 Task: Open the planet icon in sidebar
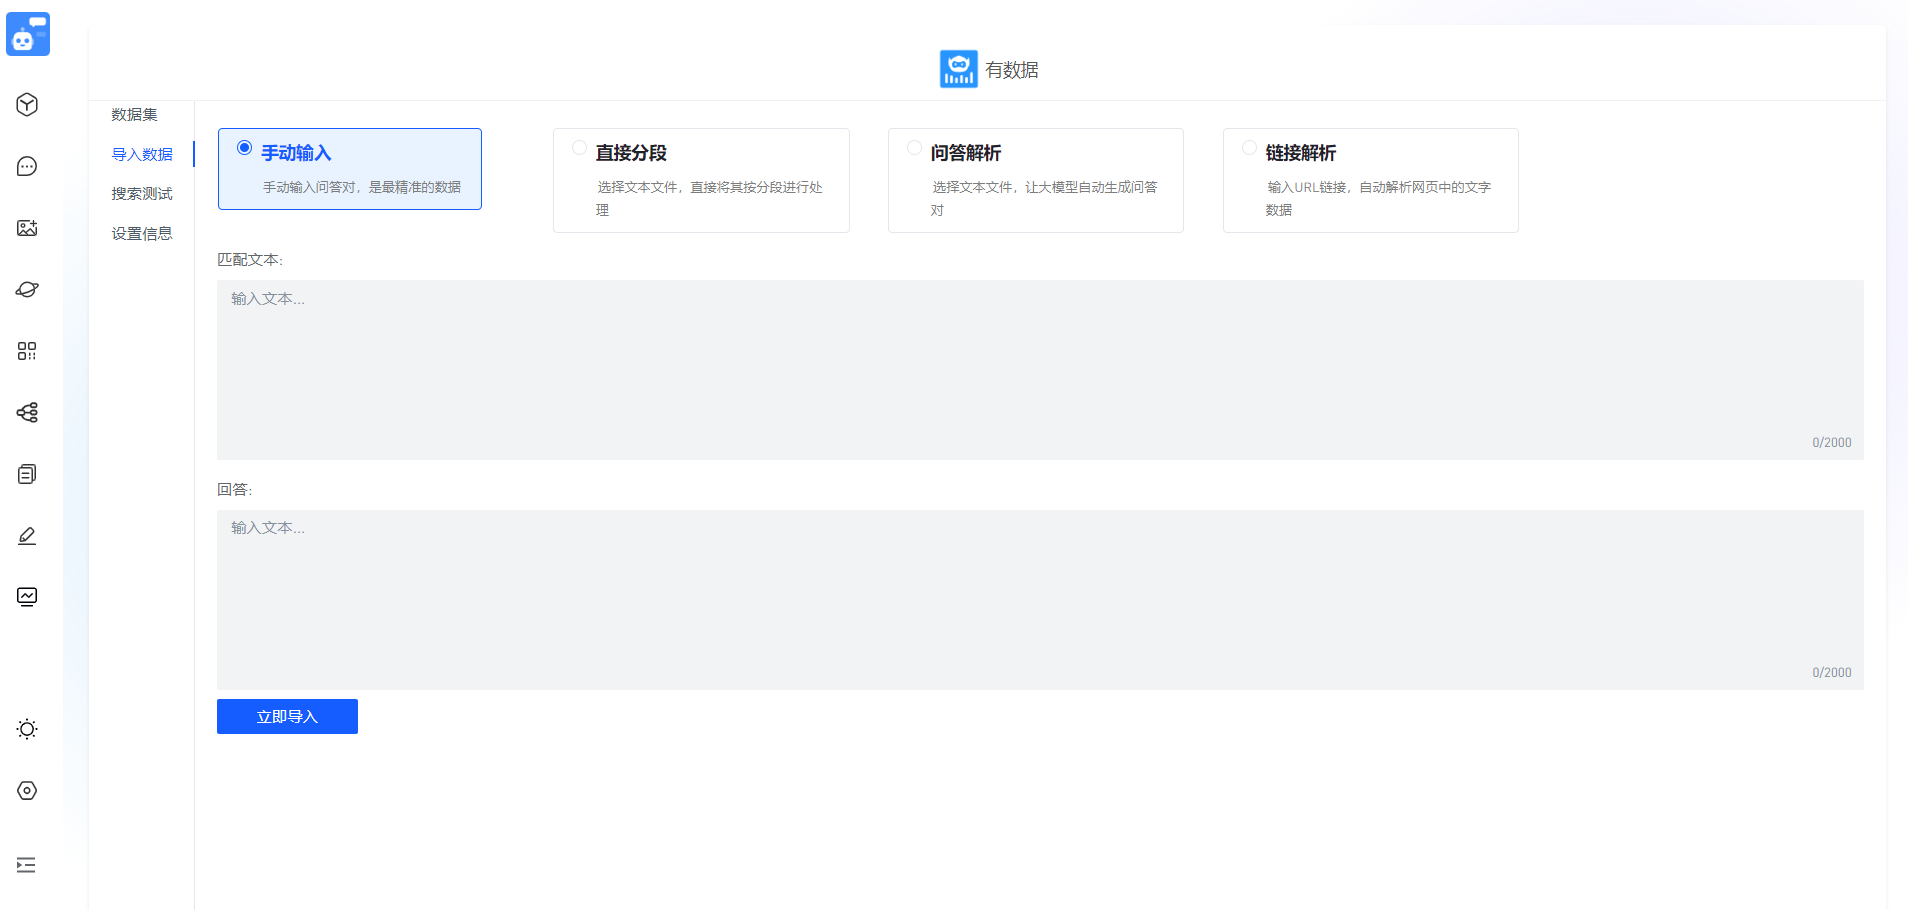click(27, 289)
